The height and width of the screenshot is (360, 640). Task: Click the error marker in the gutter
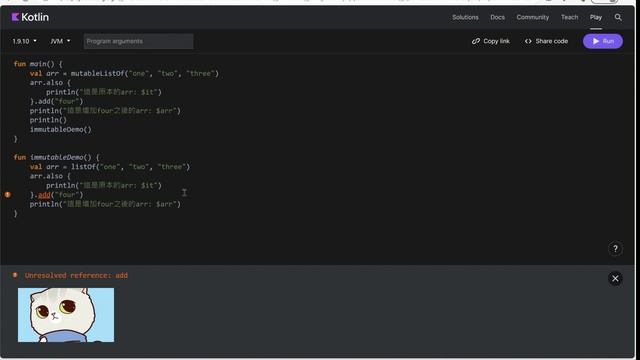point(7,195)
